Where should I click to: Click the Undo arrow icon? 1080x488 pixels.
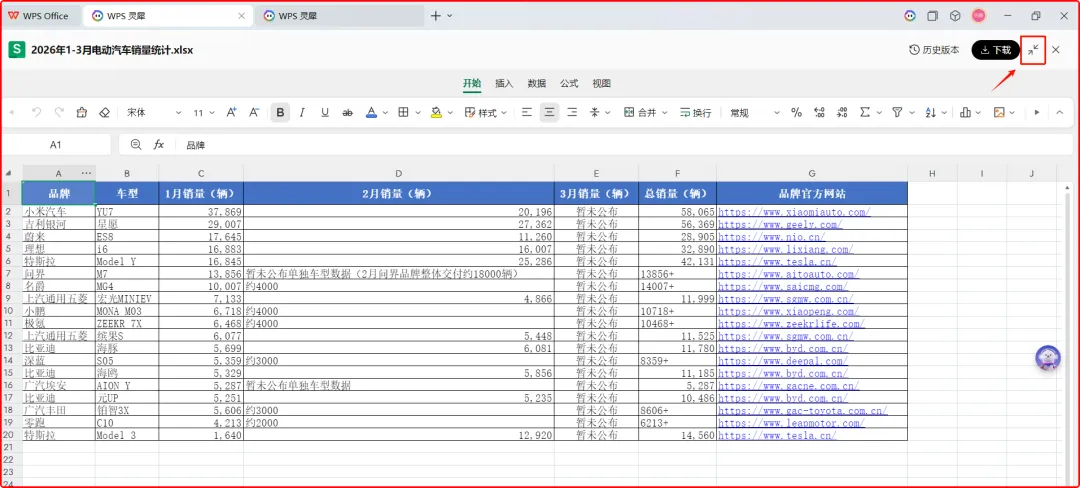tap(37, 112)
